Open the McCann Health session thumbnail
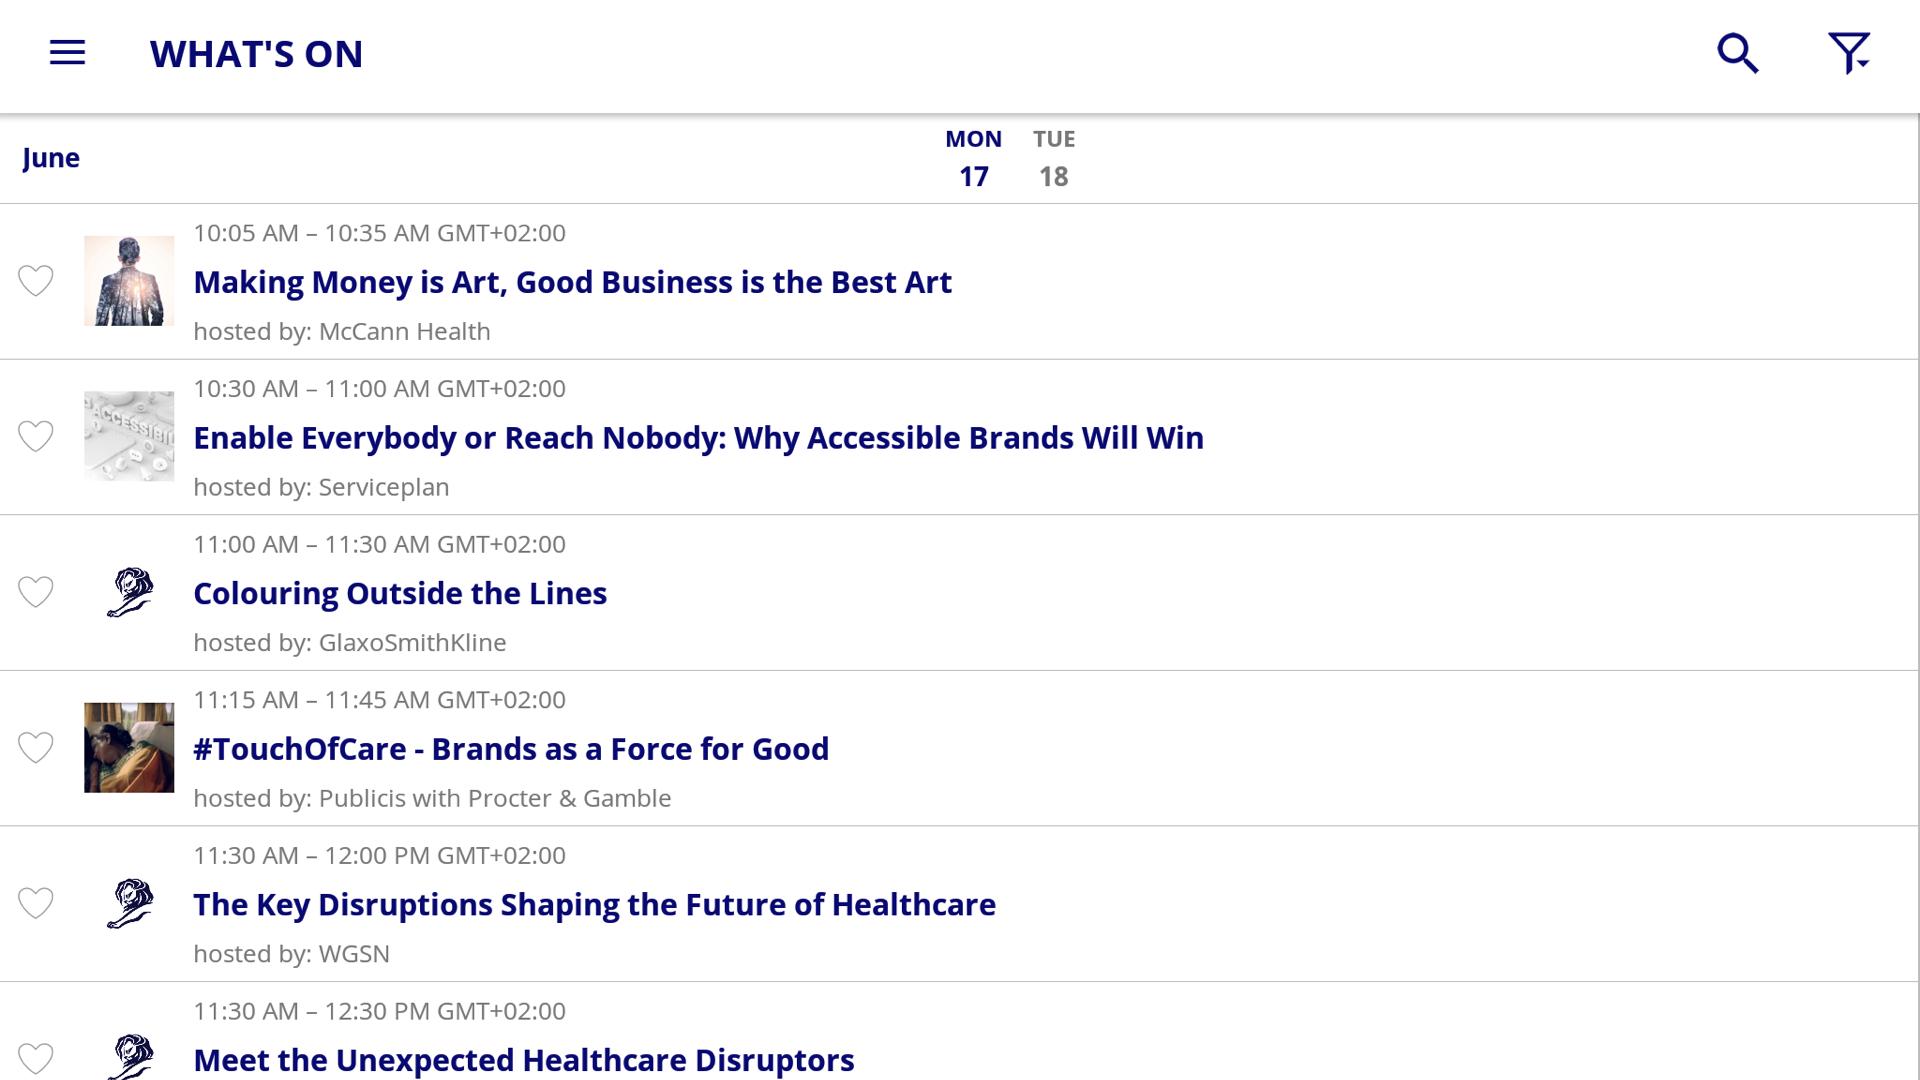The width and height of the screenshot is (1920, 1080). (x=129, y=281)
